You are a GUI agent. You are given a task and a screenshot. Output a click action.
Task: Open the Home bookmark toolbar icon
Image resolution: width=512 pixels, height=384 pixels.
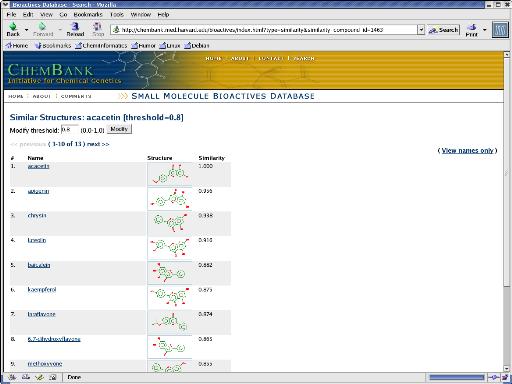pos(9,46)
